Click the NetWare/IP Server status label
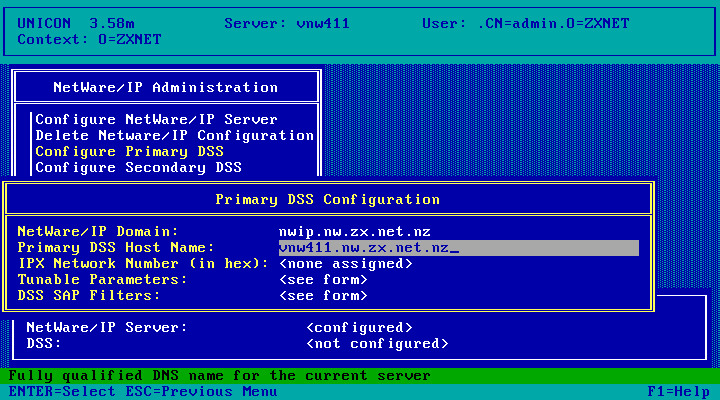This screenshot has height=400, width=720. click(107, 328)
